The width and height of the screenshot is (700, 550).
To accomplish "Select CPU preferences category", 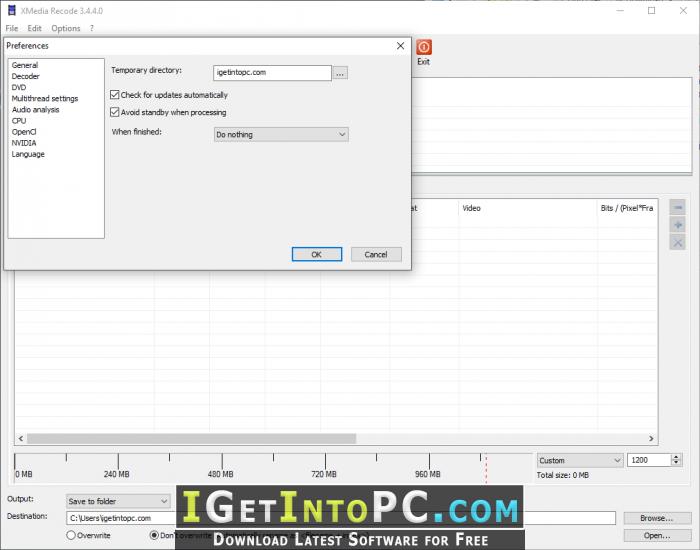I will (19, 121).
